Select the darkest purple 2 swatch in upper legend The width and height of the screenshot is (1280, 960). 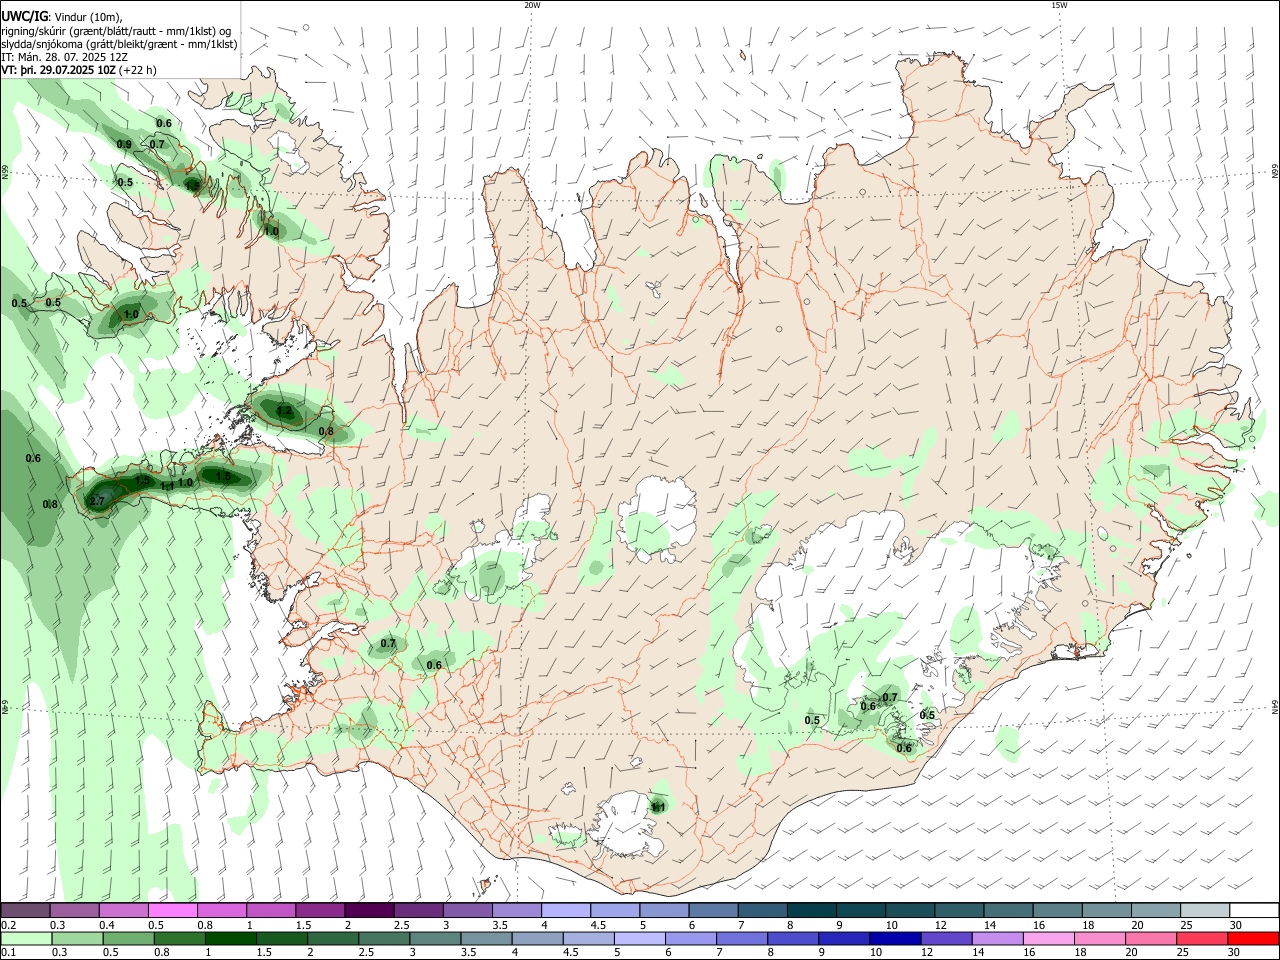tap(369, 911)
